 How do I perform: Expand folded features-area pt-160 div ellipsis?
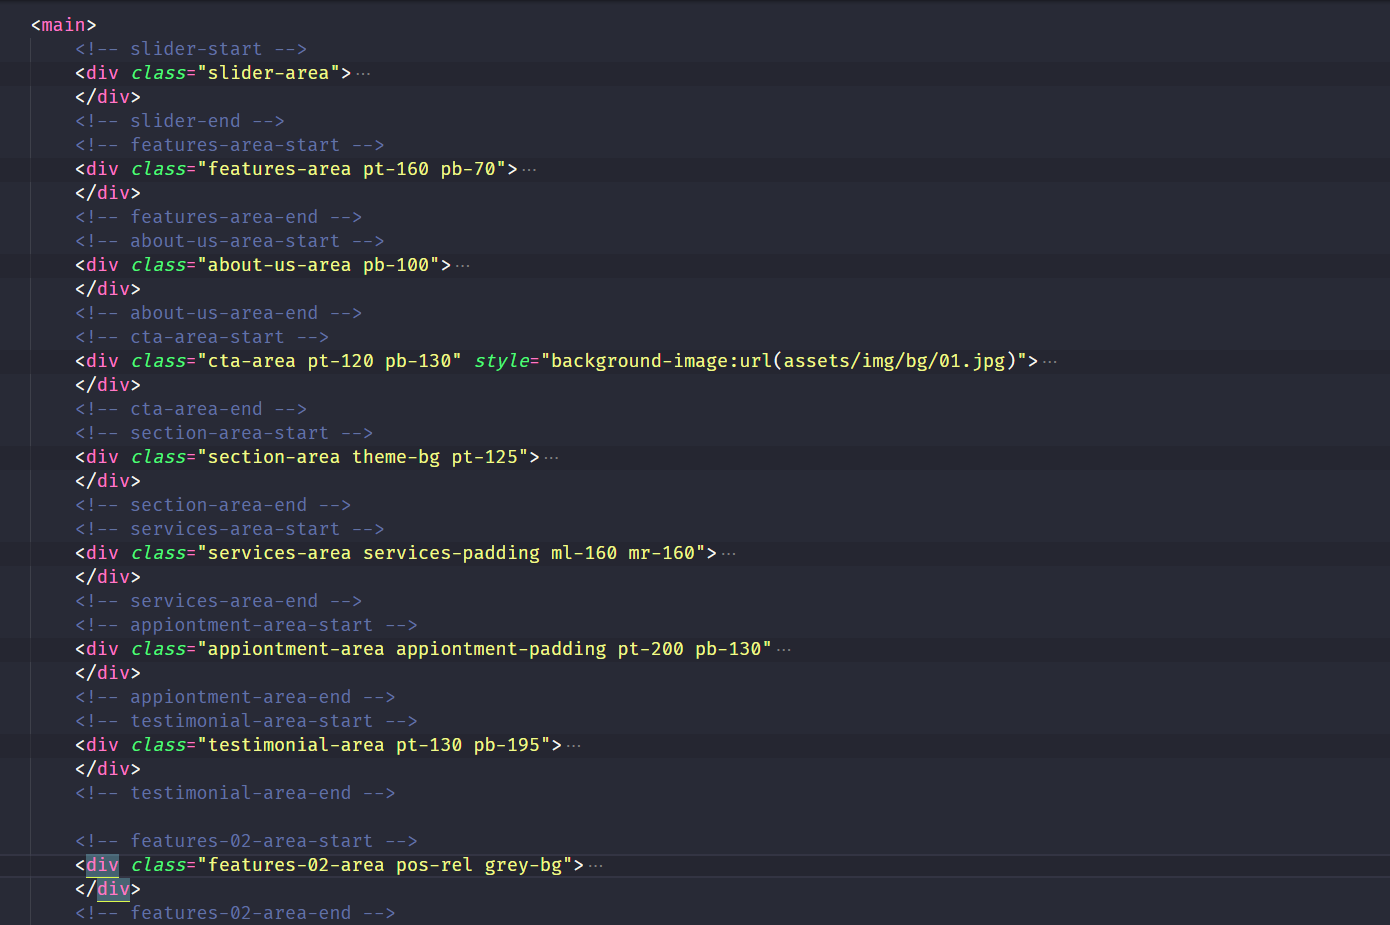529,170
